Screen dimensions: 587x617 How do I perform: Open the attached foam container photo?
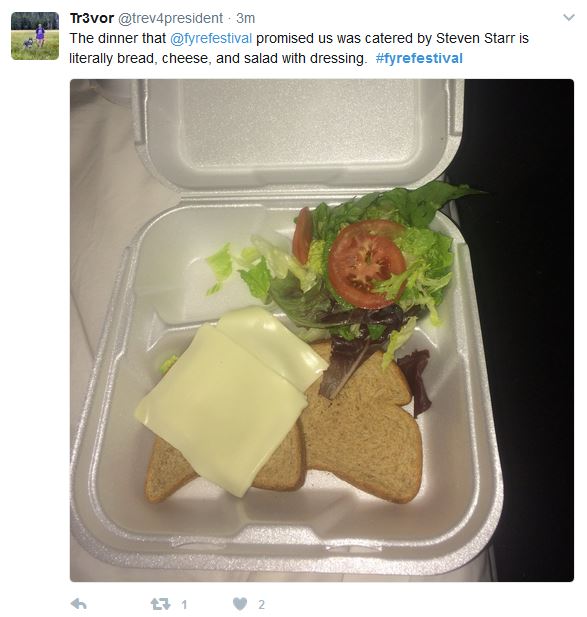322,330
